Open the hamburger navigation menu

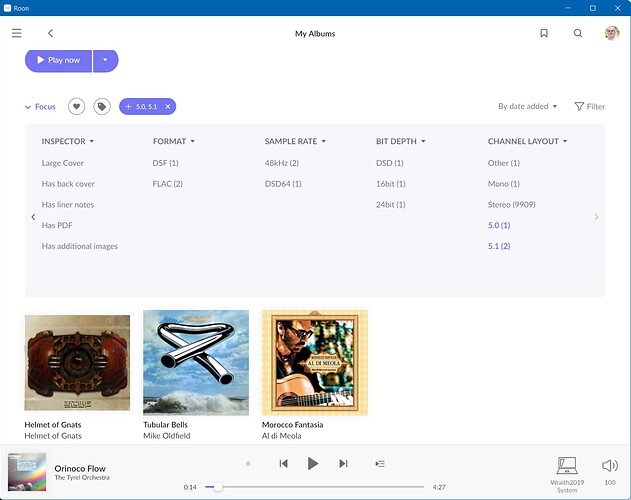16,33
